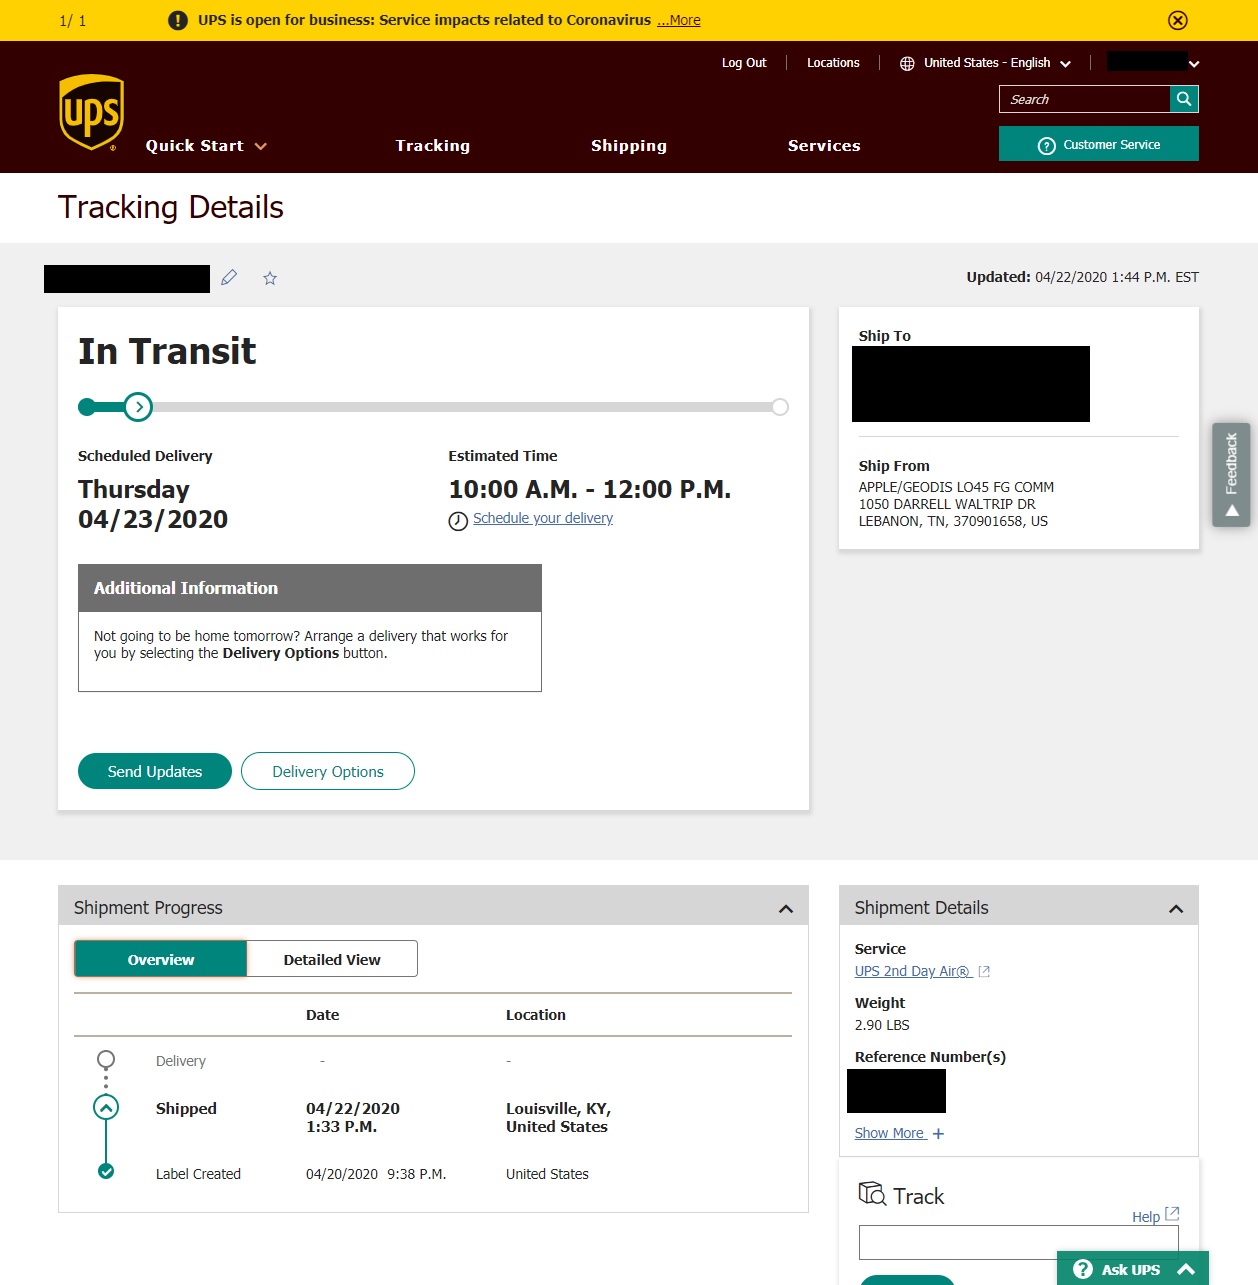Click the Weight value 2.90 LBS

coord(882,1025)
